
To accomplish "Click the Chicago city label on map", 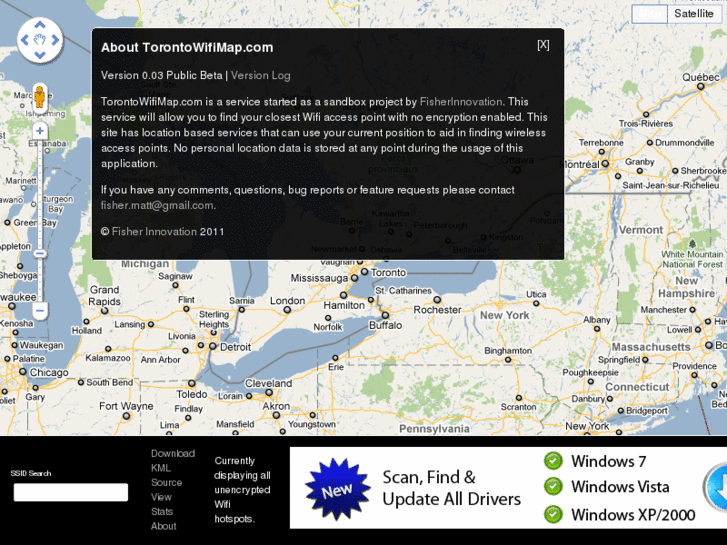I will tap(49, 372).
